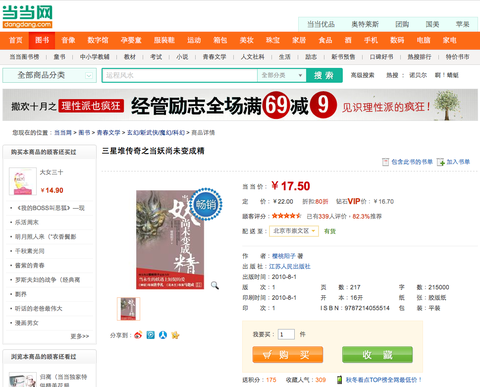Screen dimensions: 480x387
Task: Click publisher link 江苏人民出版社
Action: click(x=290, y=266)
